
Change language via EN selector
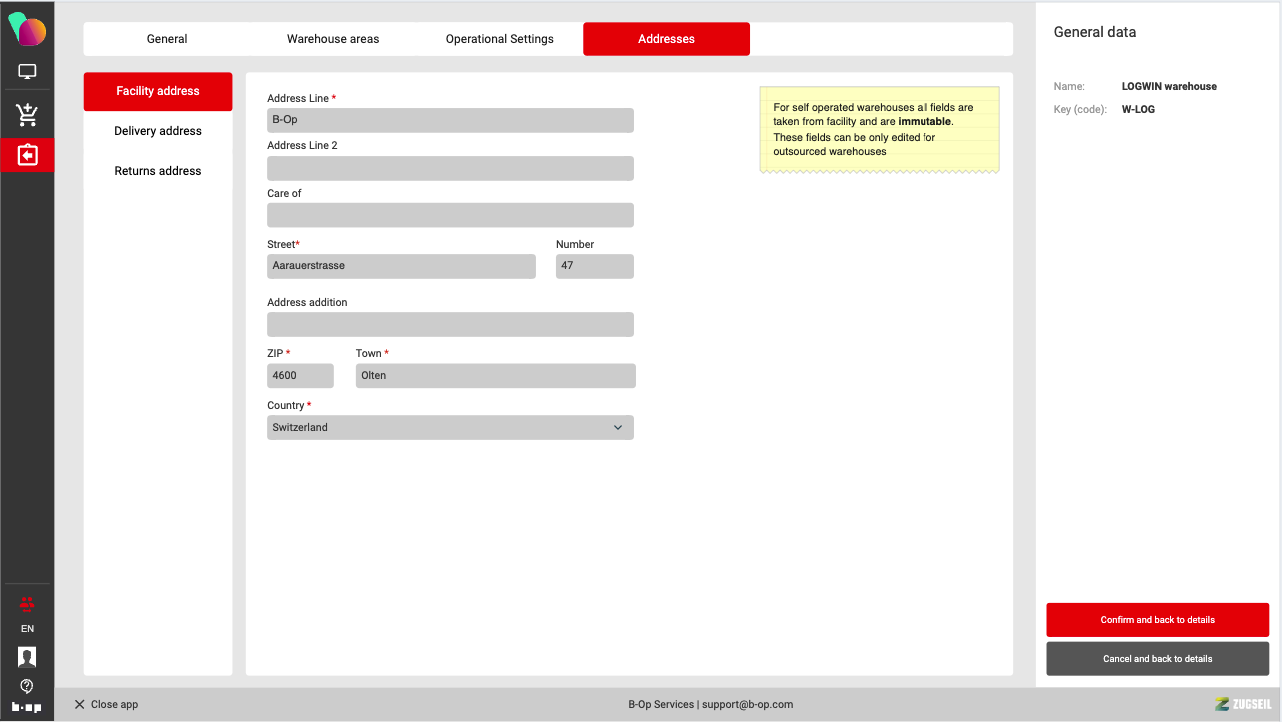(27, 629)
